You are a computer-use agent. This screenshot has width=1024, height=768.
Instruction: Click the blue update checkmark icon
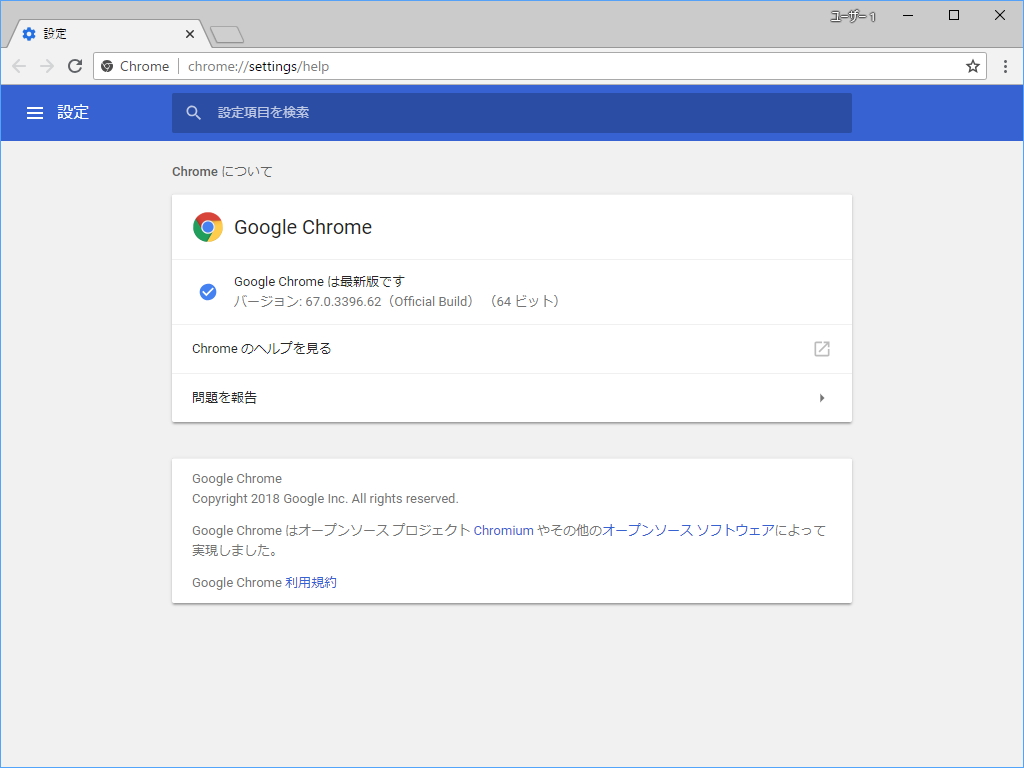coord(208,291)
